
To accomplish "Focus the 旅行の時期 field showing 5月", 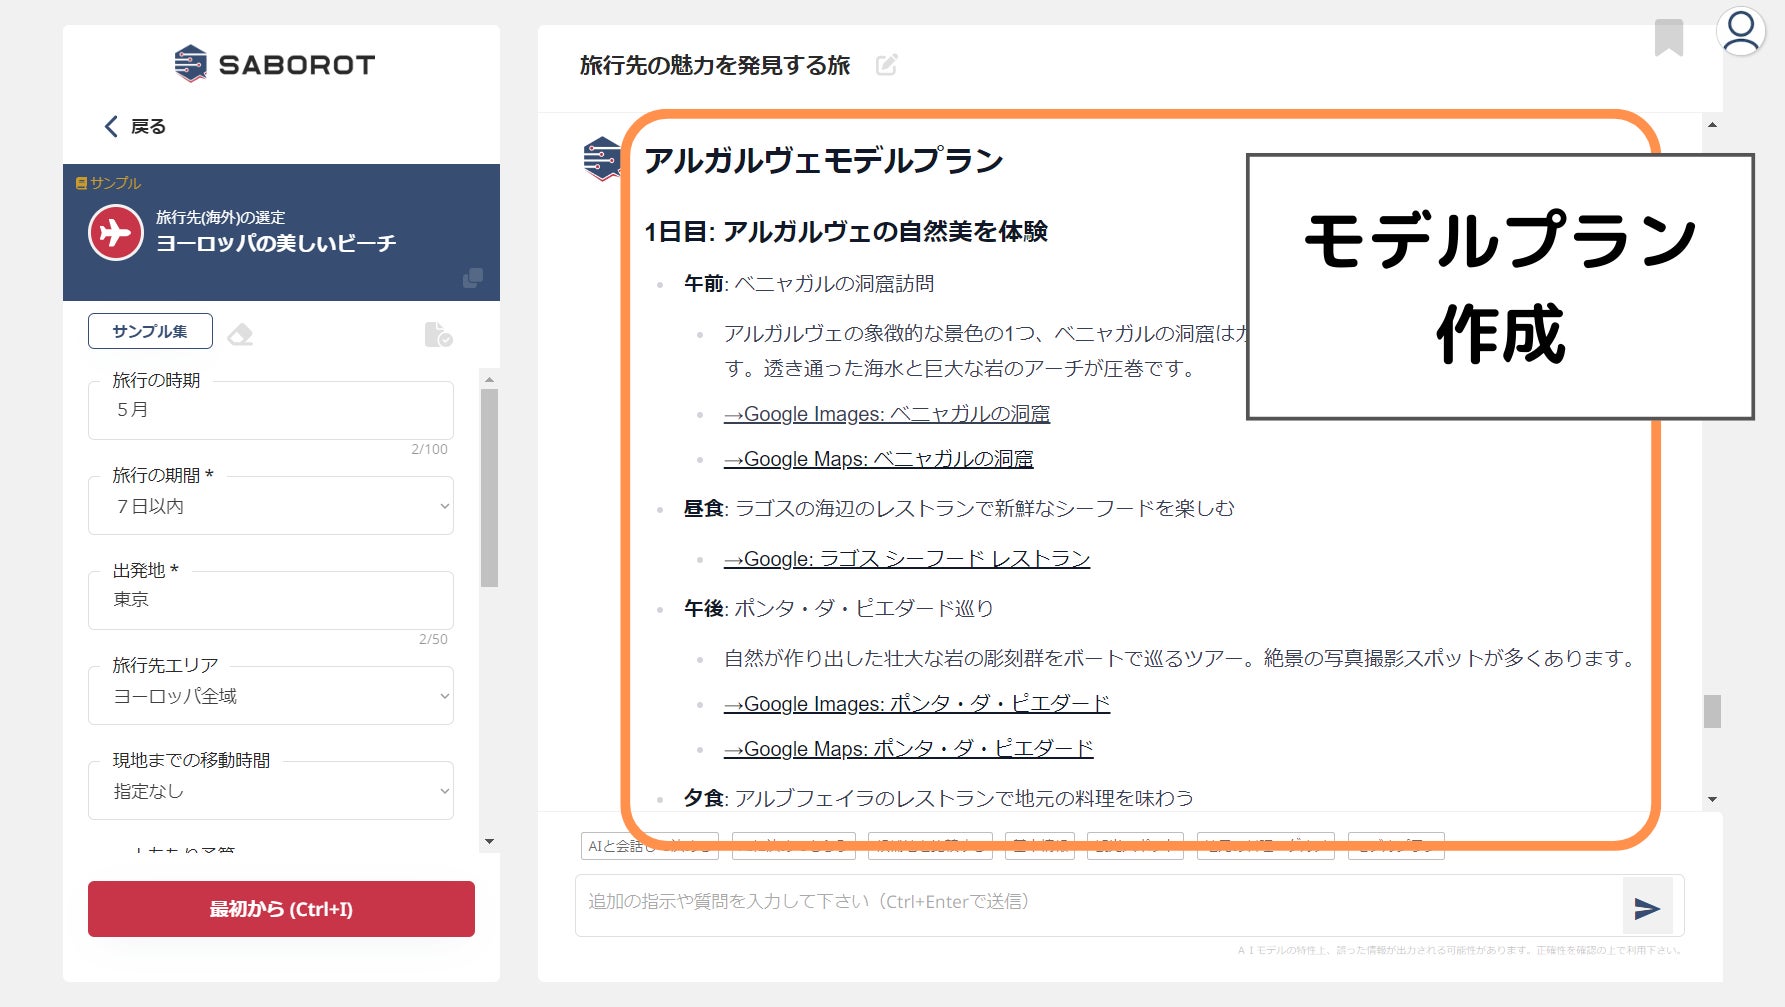I will click(271, 410).
